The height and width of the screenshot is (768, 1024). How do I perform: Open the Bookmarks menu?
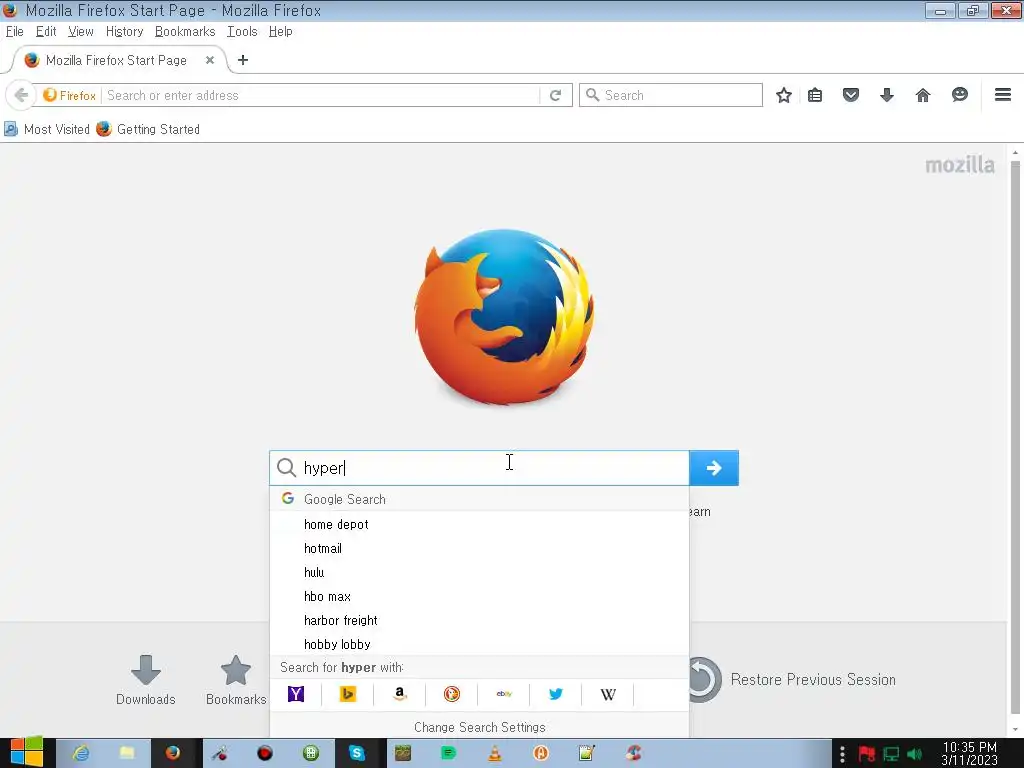tap(185, 31)
